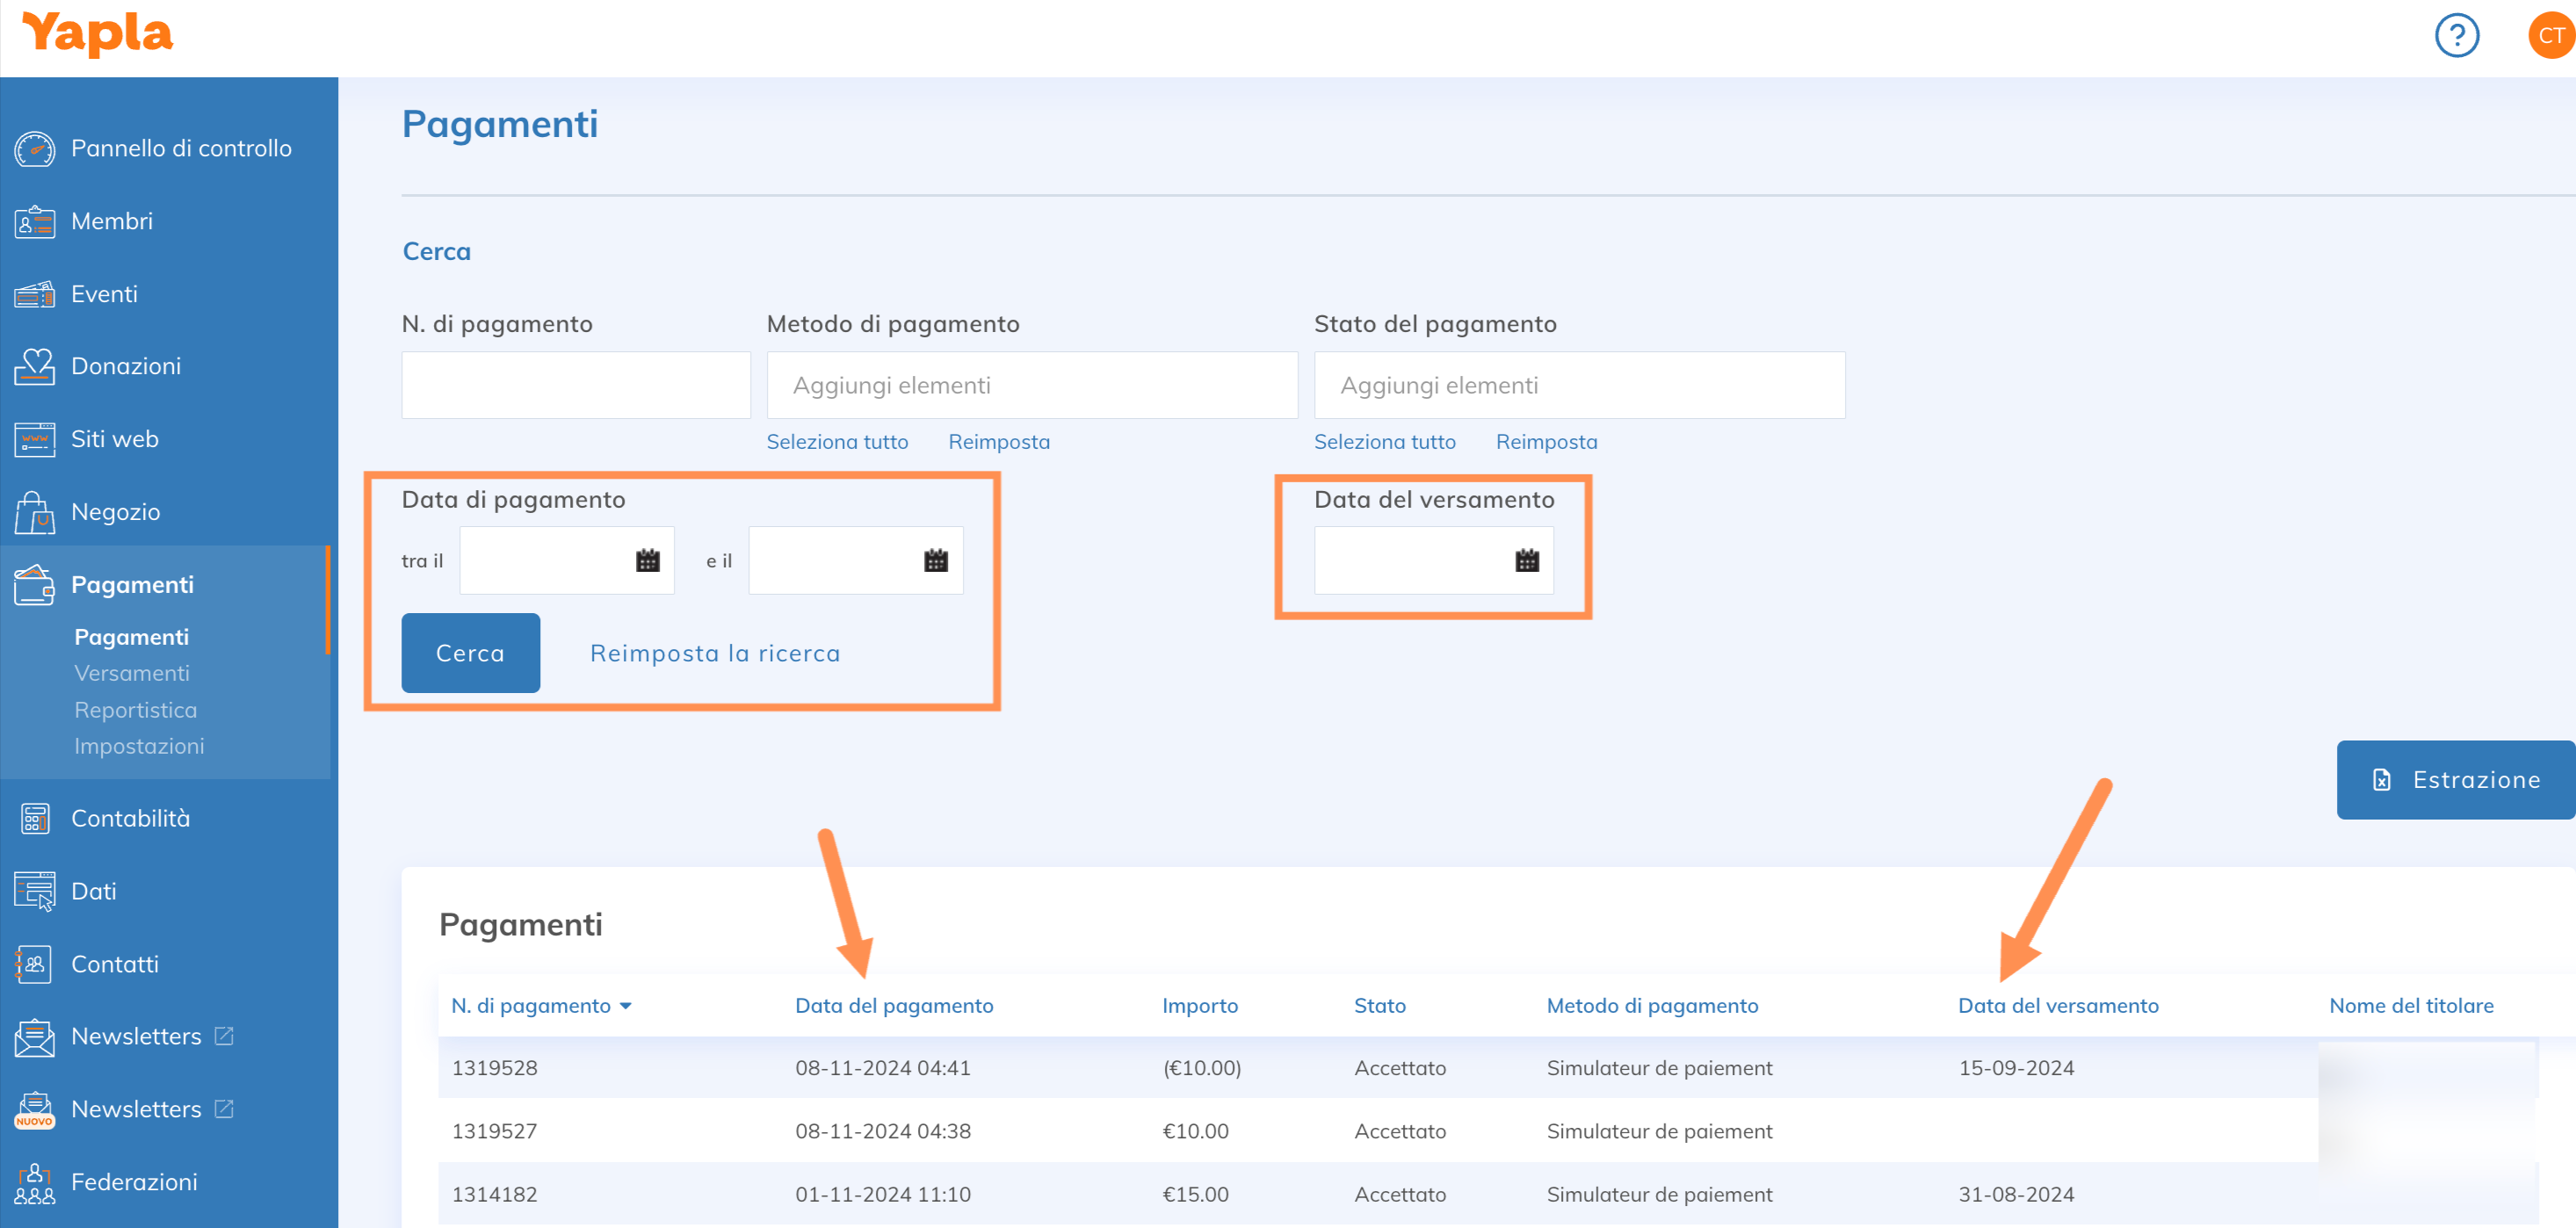Image resolution: width=2576 pixels, height=1228 pixels.
Task: Click Reimposta la ricerca link
Action: pos(714,653)
